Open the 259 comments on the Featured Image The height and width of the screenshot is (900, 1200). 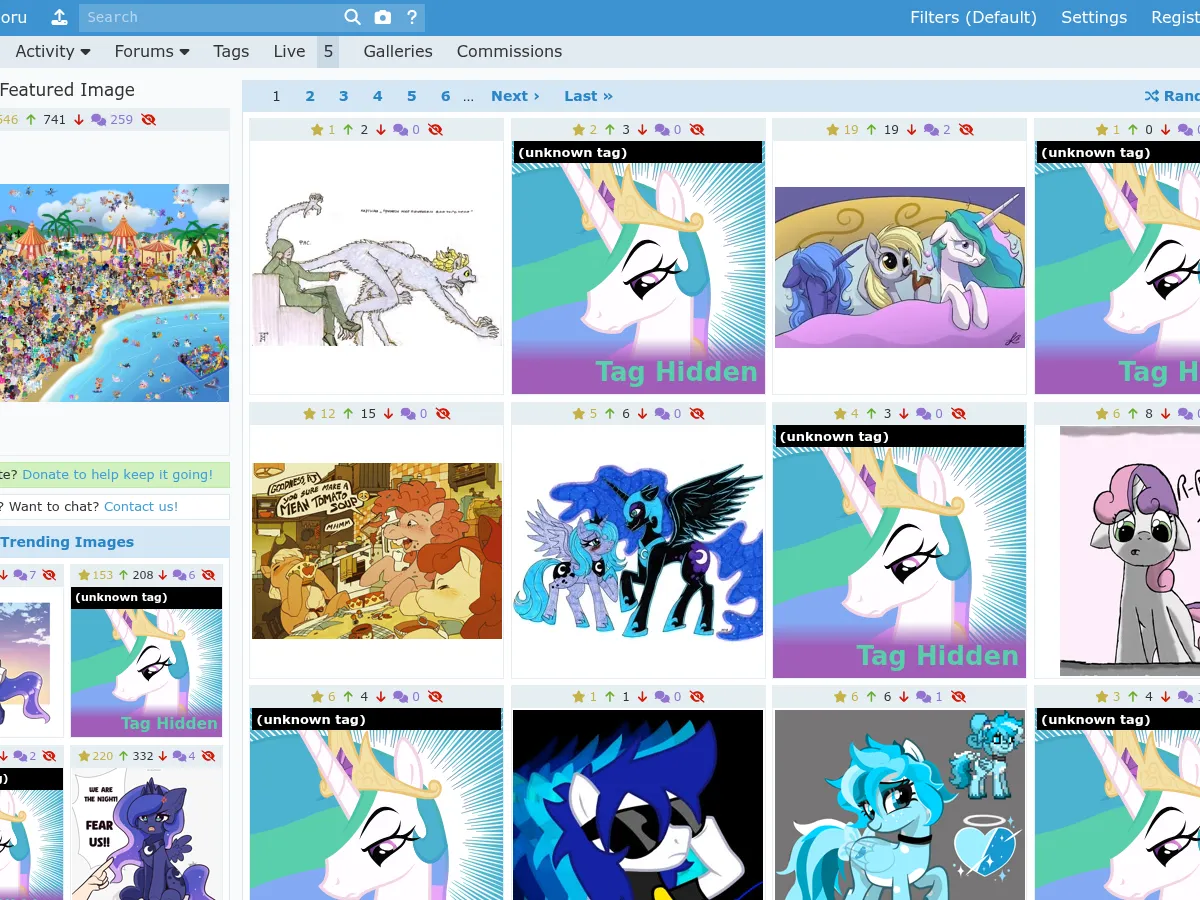tap(111, 119)
